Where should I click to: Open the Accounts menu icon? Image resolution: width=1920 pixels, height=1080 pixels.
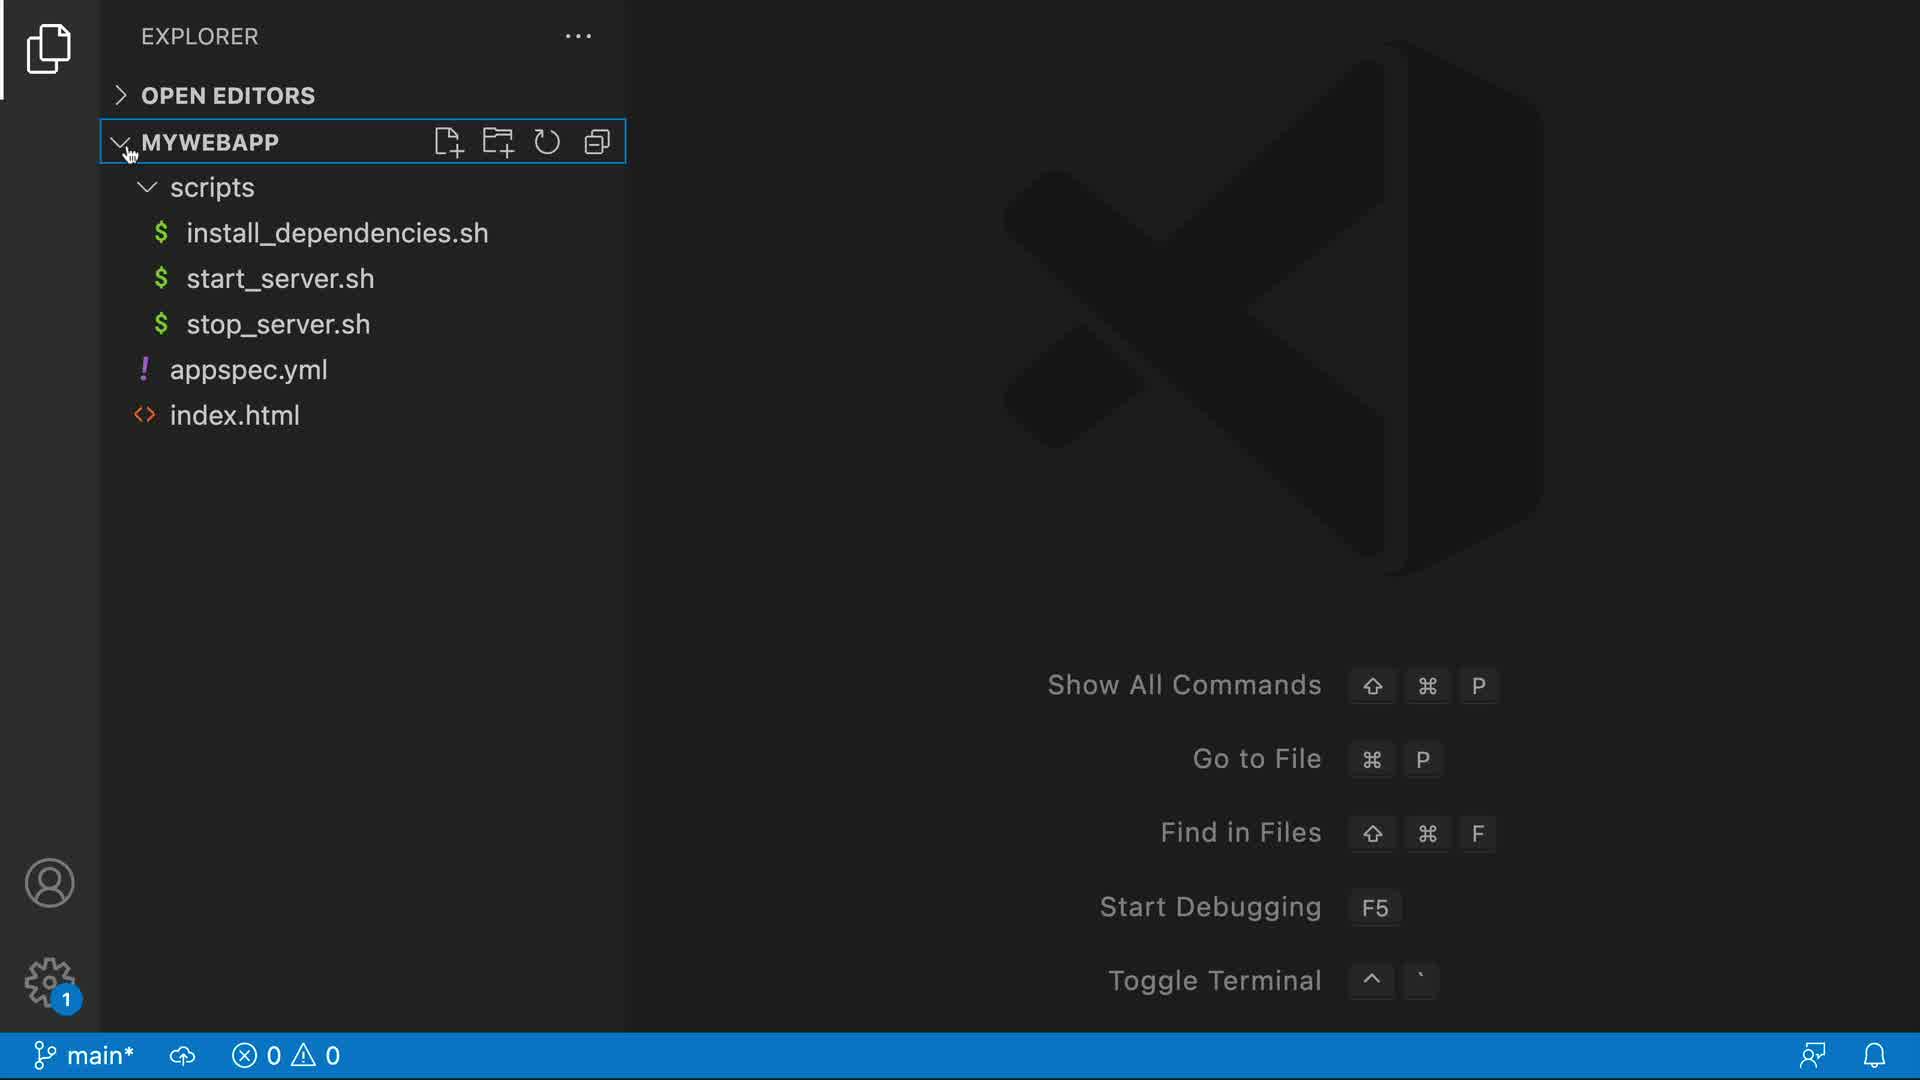[49, 883]
